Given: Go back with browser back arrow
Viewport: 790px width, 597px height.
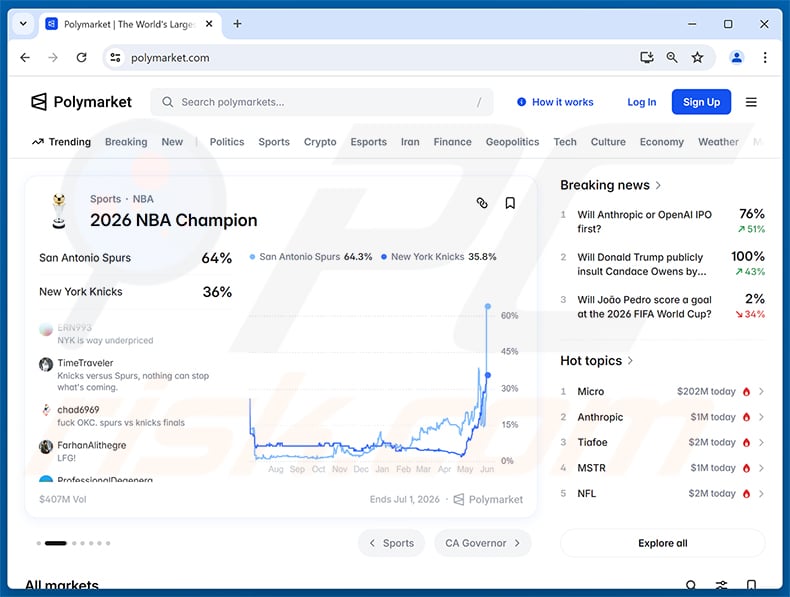Looking at the screenshot, I should click(x=25, y=57).
